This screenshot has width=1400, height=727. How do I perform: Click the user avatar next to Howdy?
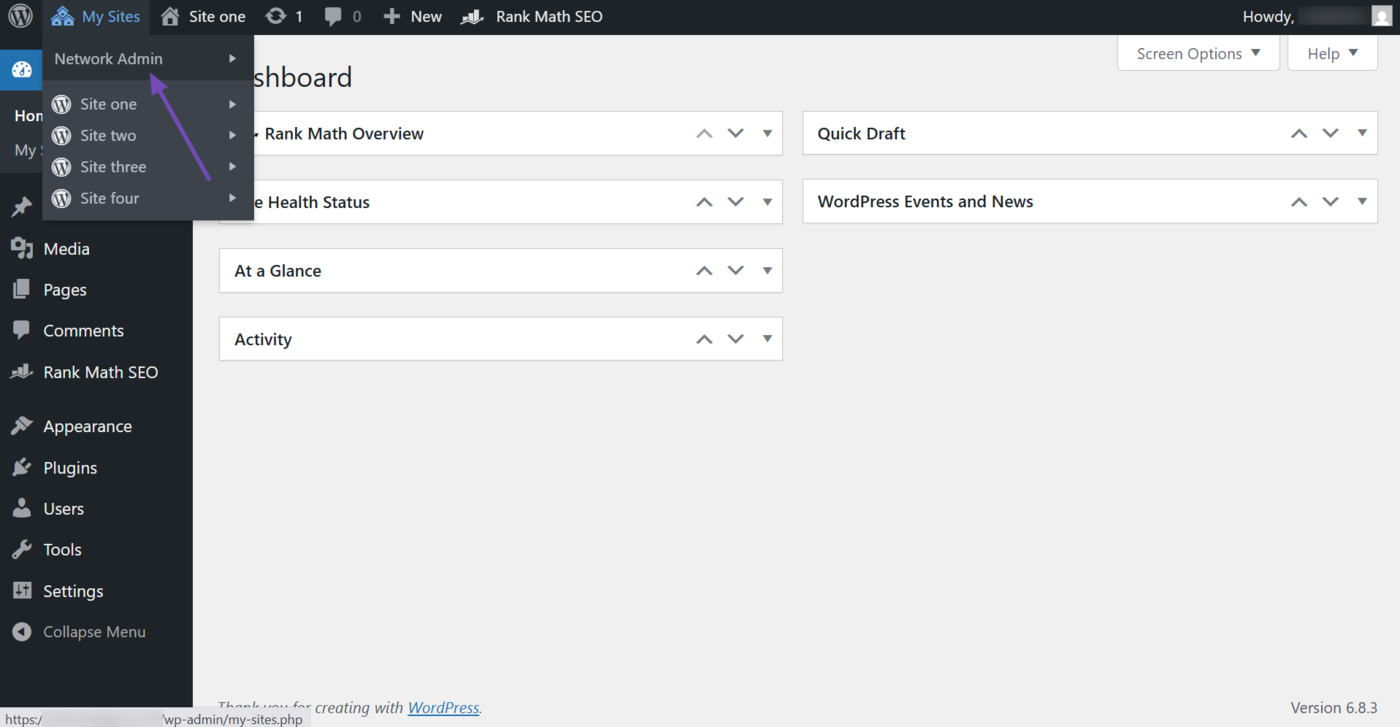click(x=1380, y=16)
